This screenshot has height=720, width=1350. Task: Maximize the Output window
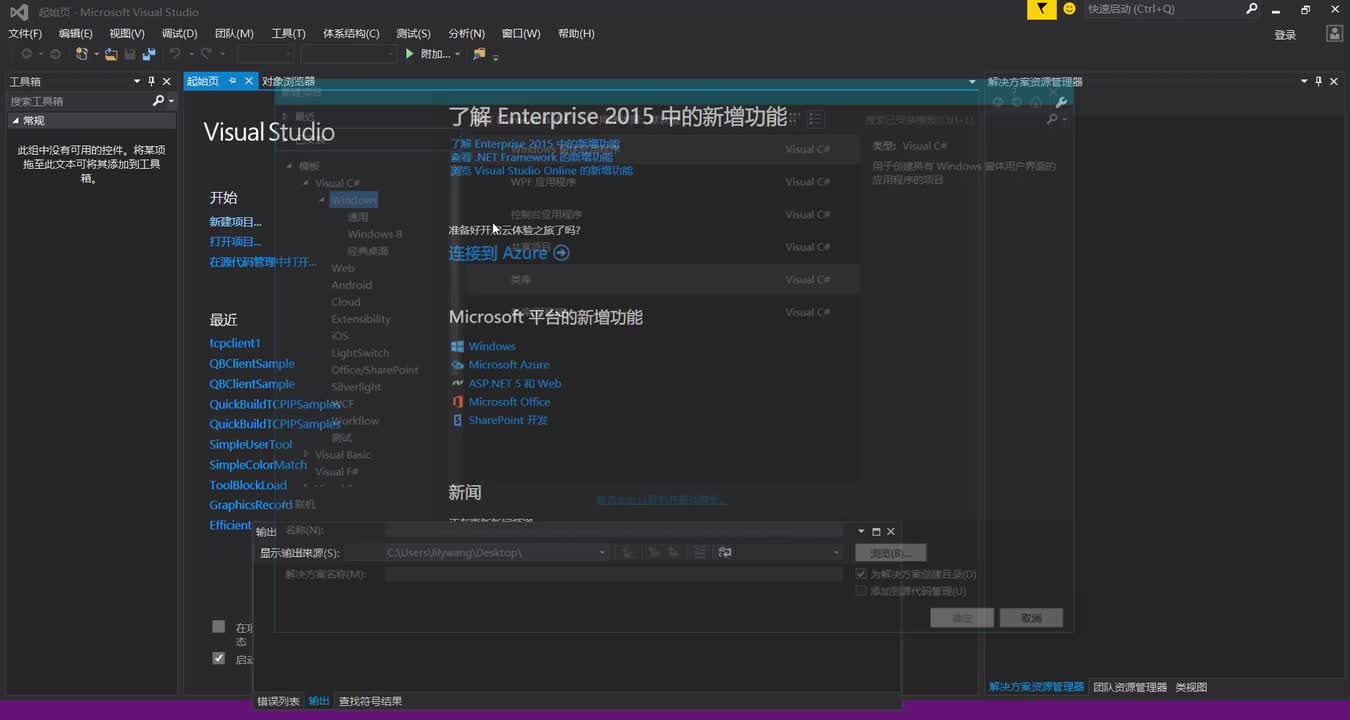876,532
